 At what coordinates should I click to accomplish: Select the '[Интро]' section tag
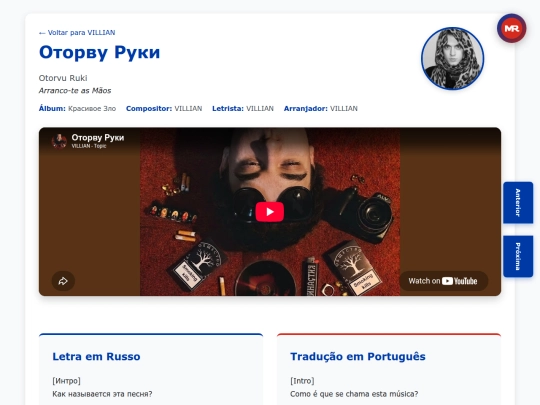tap(66, 381)
